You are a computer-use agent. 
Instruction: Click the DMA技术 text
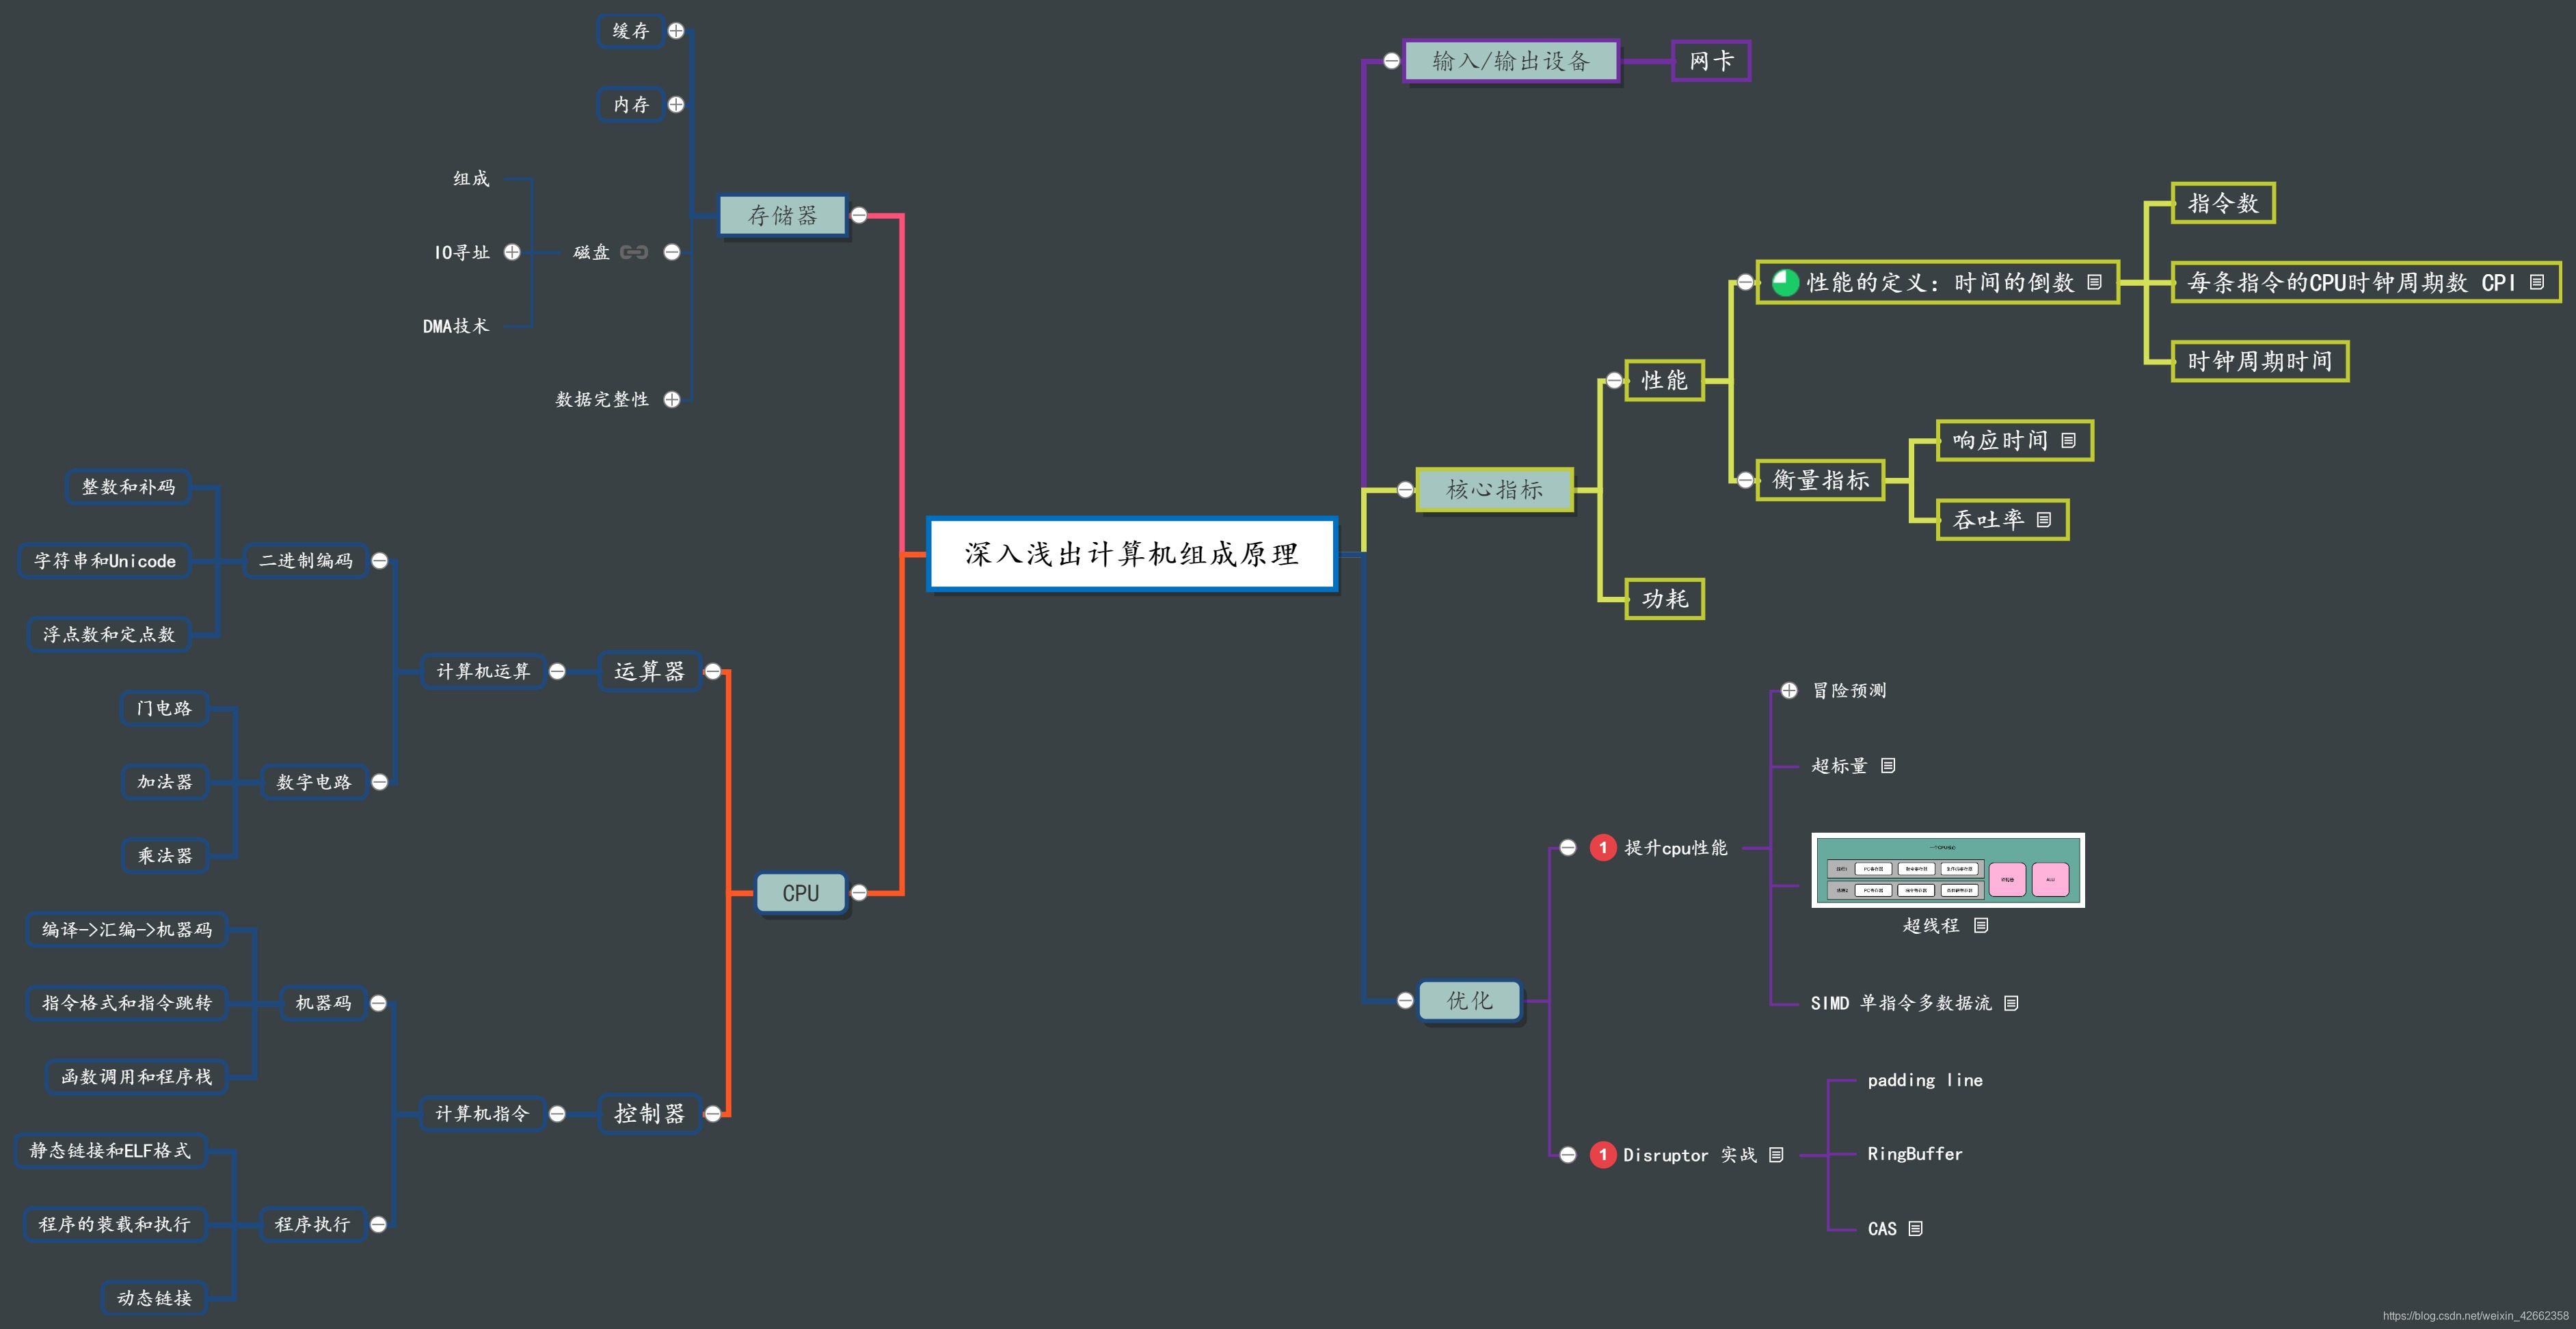[x=456, y=326]
